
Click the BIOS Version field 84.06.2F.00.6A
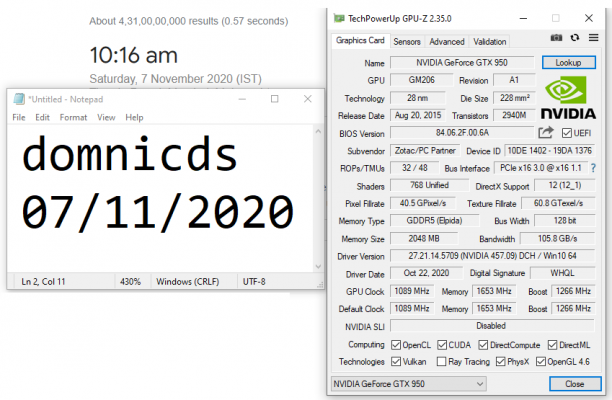(462, 133)
